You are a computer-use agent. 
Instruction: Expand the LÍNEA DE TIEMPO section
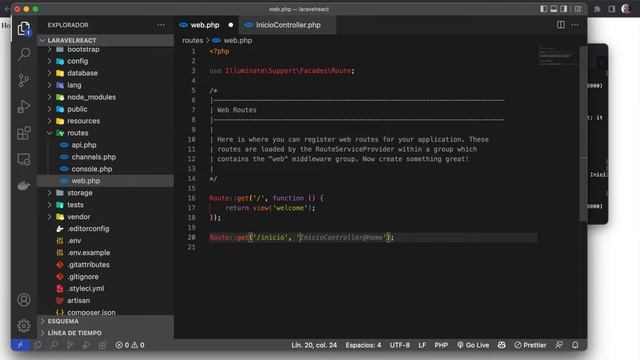click(105, 333)
